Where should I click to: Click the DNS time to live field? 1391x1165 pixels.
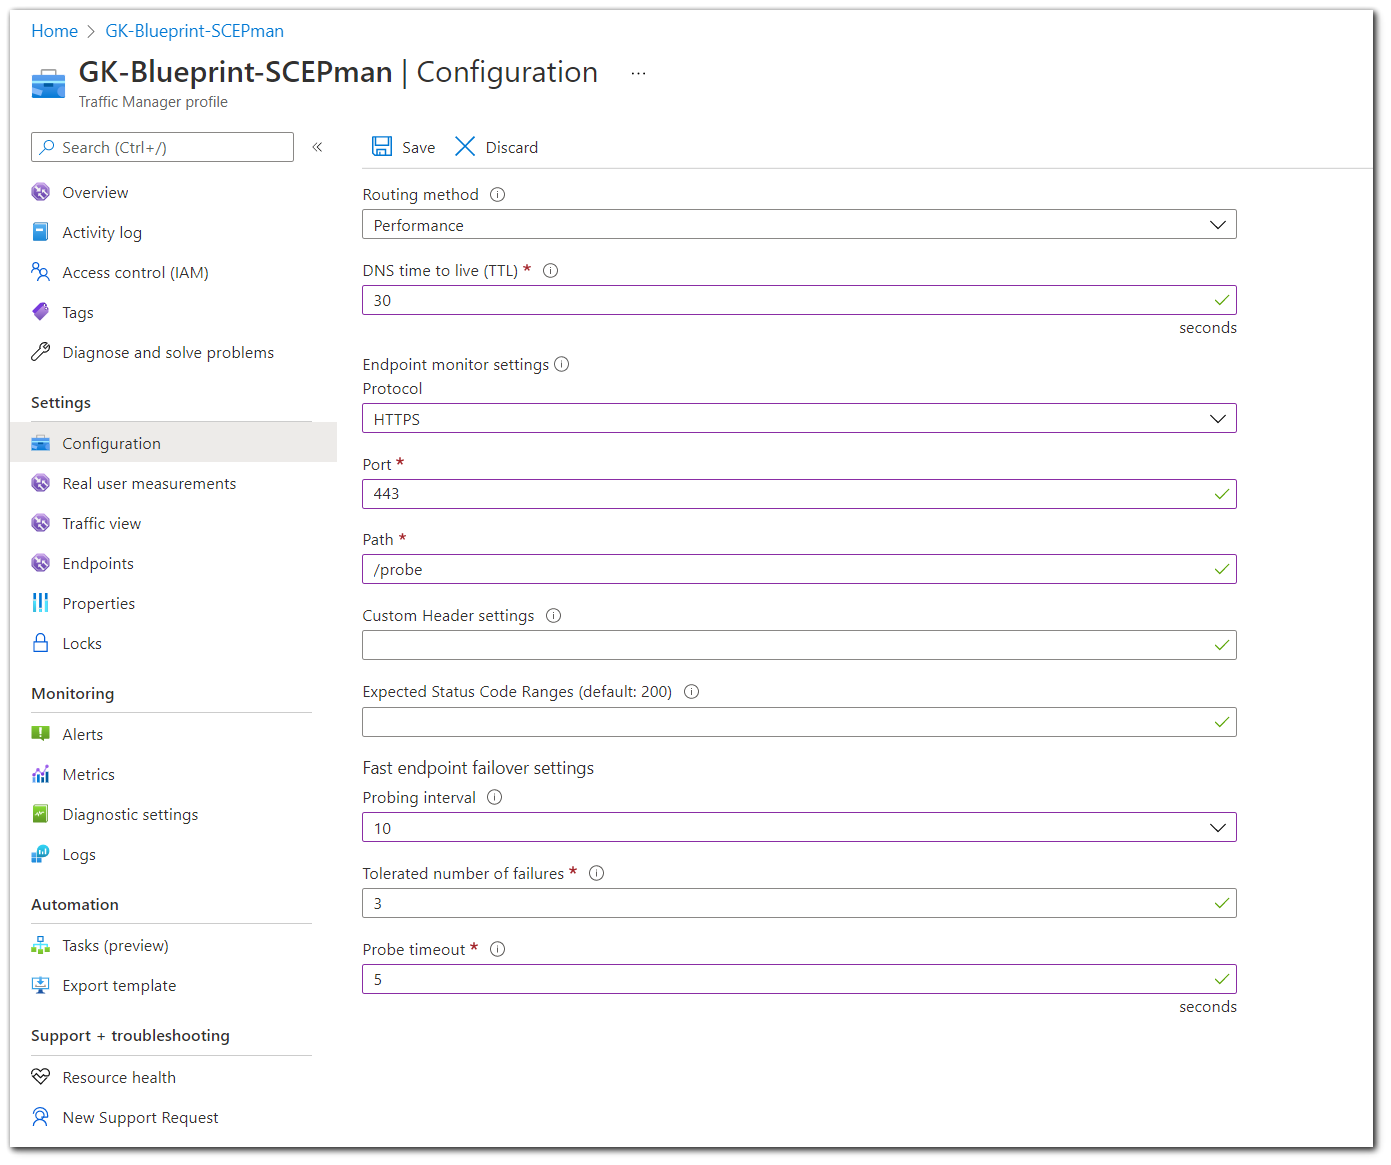pos(799,300)
